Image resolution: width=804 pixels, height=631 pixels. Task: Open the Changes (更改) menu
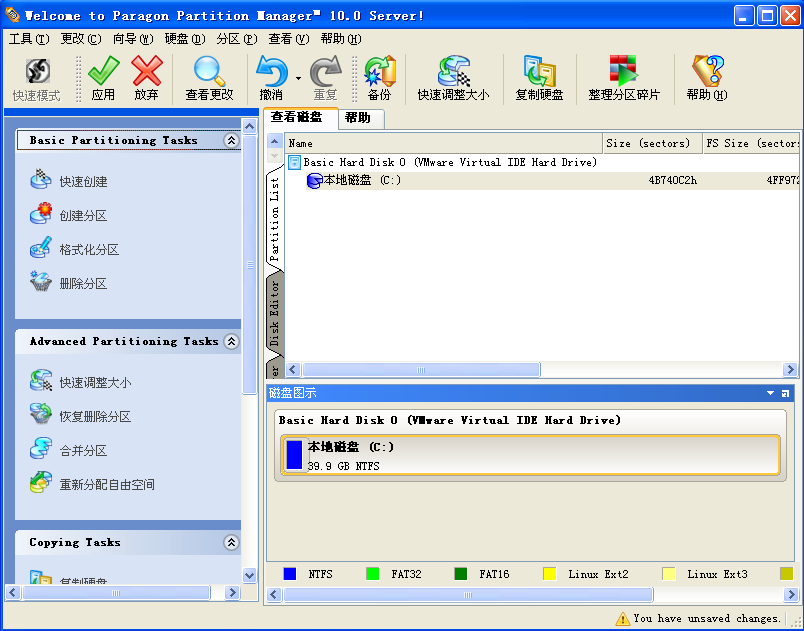(81, 38)
